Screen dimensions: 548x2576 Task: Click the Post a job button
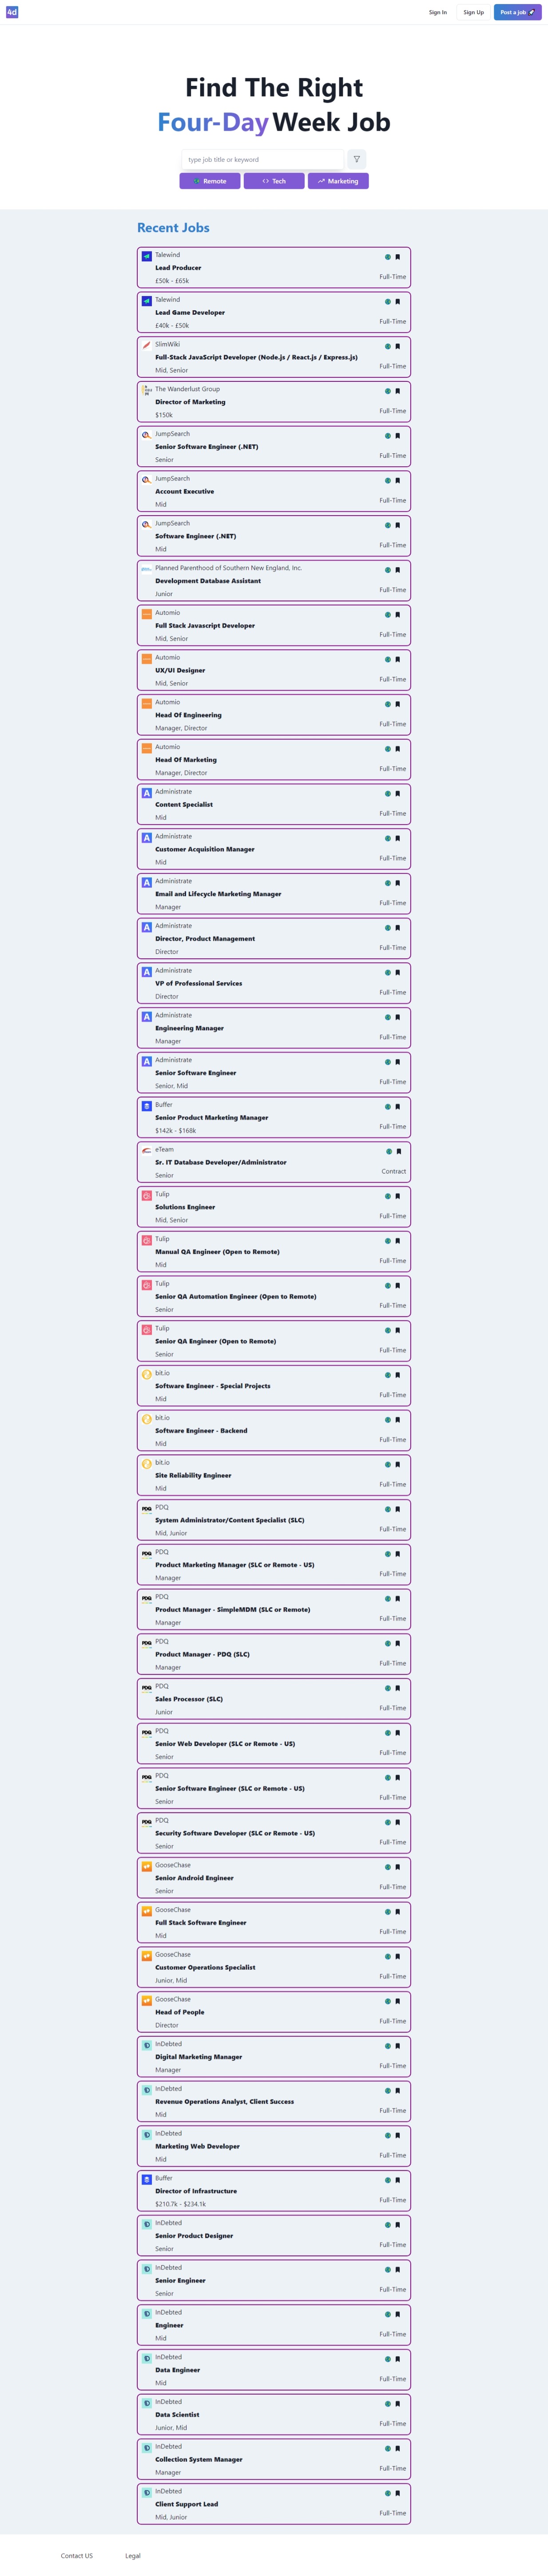point(516,12)
